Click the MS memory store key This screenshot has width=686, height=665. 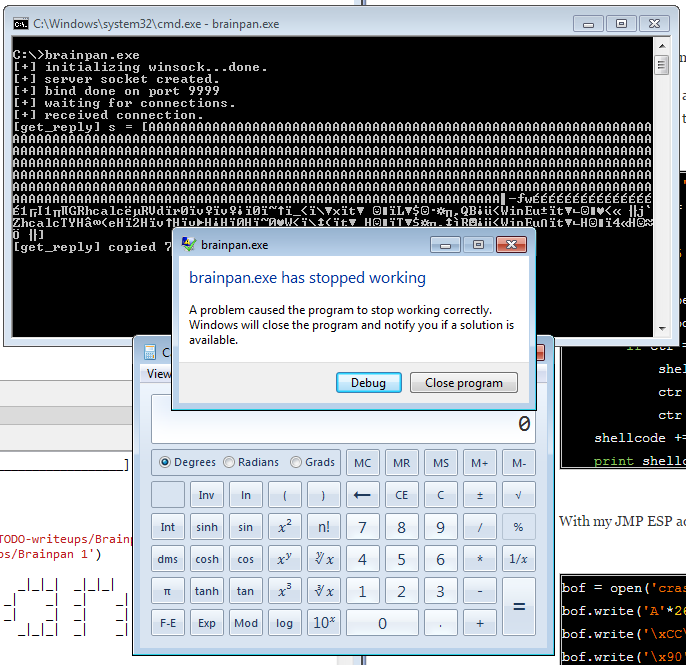[x=441, y=463]
